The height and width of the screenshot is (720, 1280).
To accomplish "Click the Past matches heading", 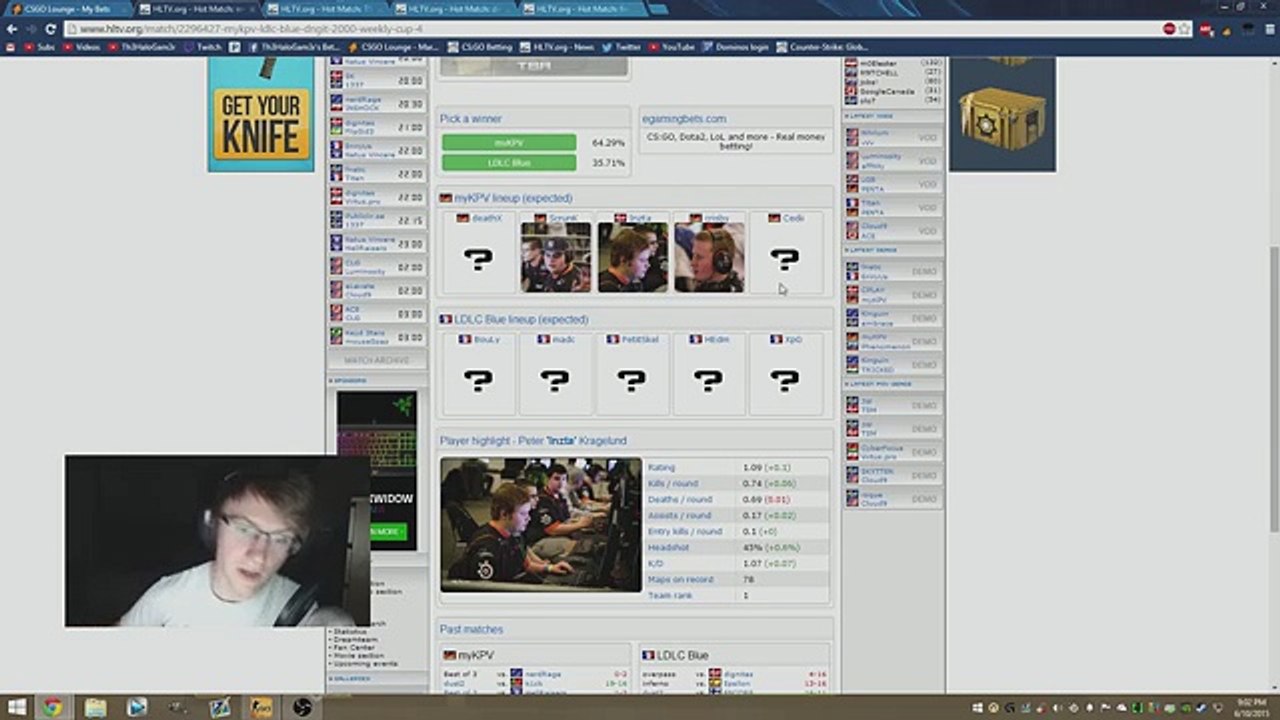I will (471, 629).
